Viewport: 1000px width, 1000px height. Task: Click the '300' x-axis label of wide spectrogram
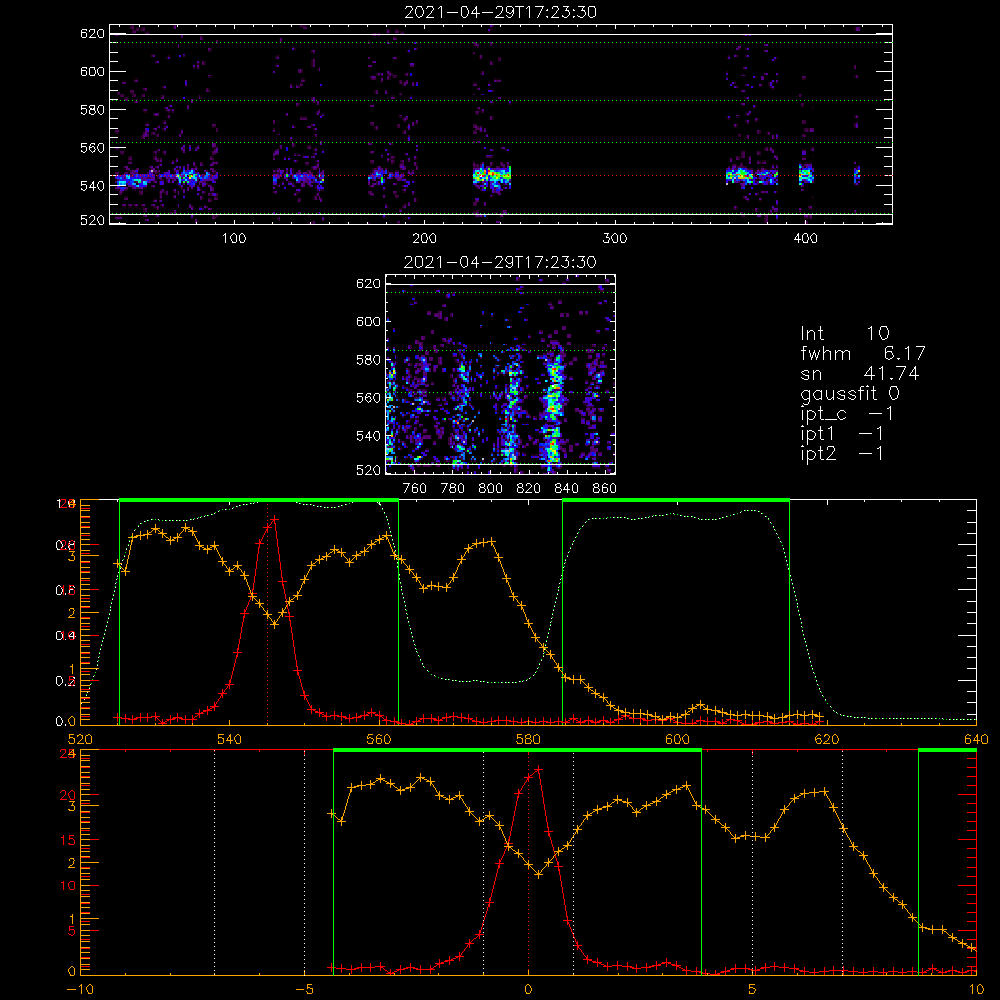point(615,239)
